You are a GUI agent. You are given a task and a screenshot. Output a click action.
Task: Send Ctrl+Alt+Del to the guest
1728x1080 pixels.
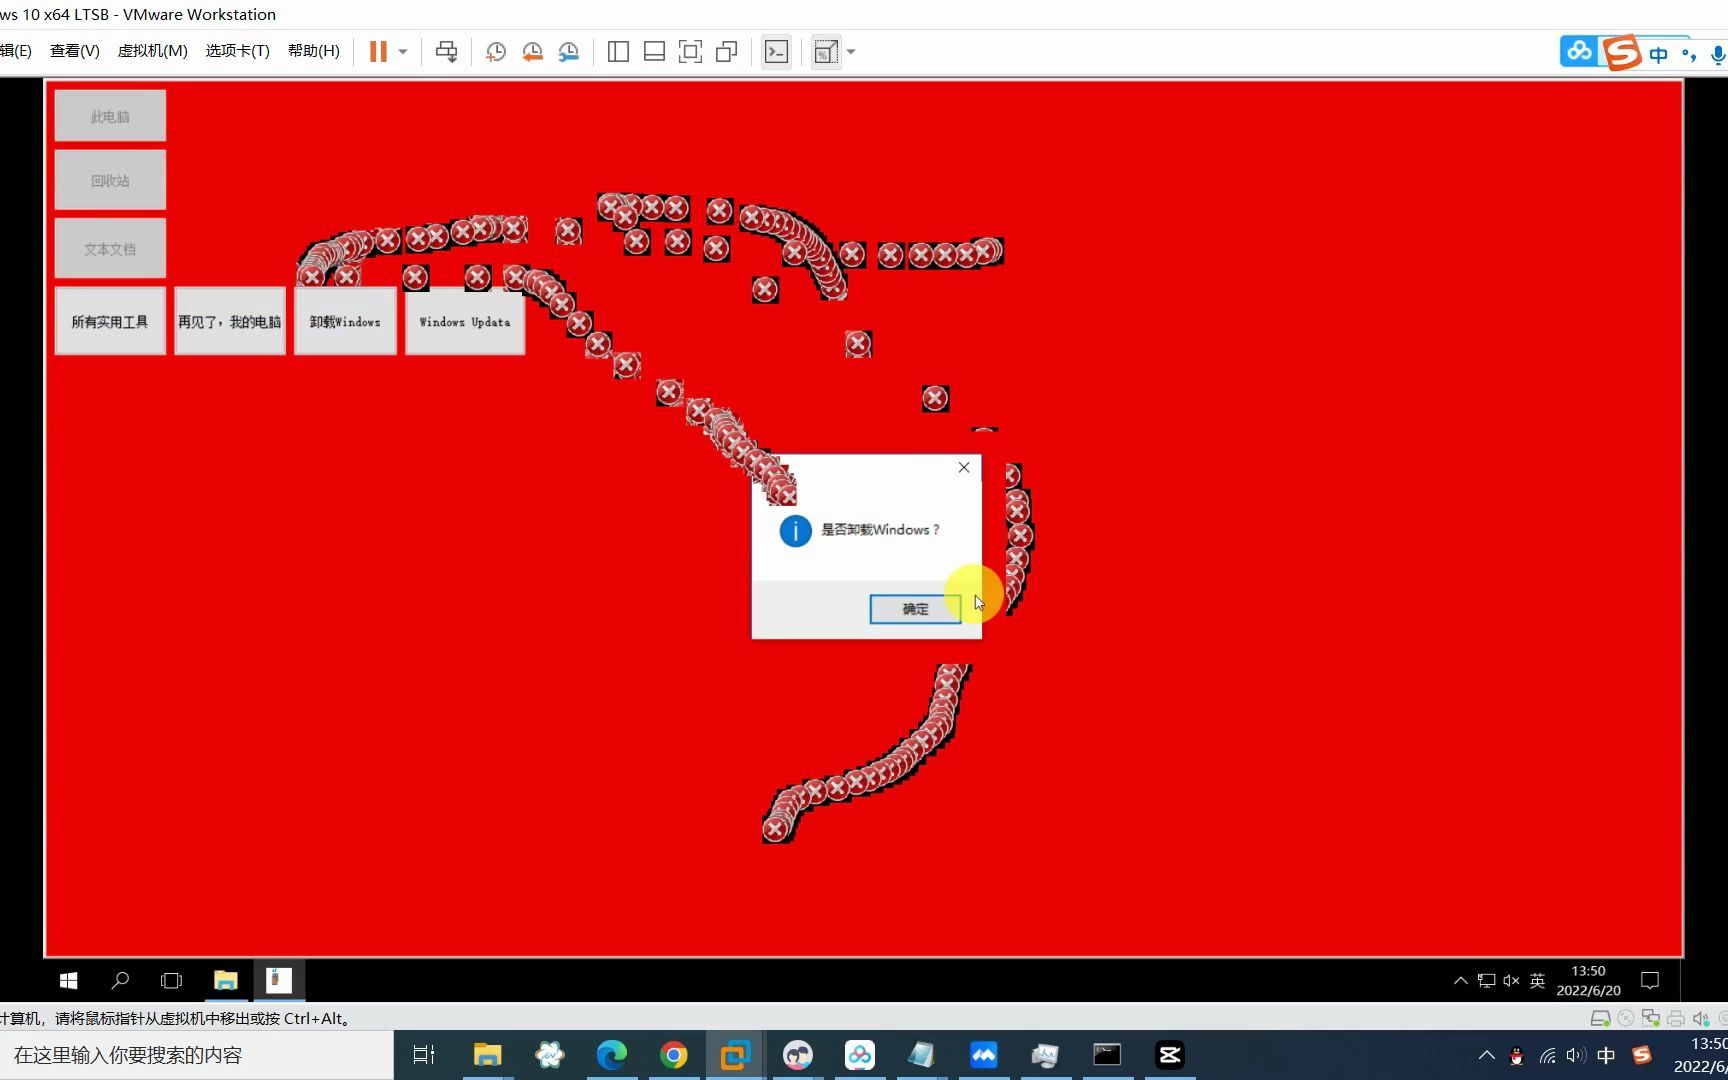pos(447,51)
